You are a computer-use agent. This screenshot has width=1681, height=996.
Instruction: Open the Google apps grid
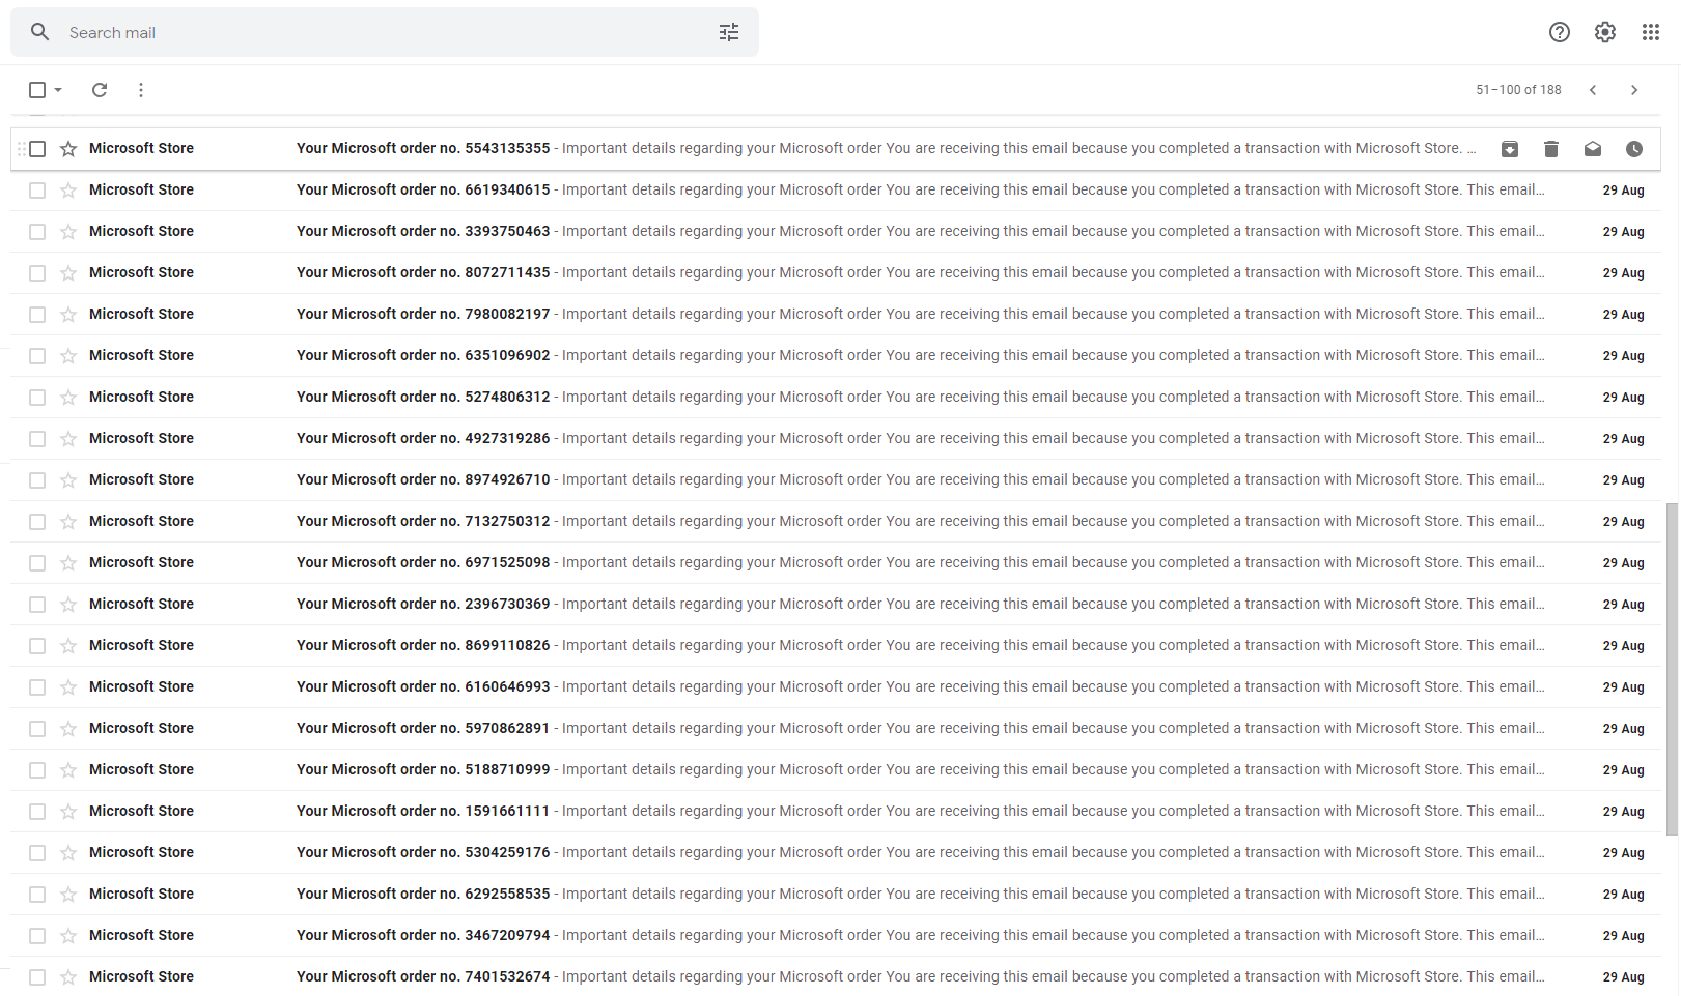(1651, 32)
